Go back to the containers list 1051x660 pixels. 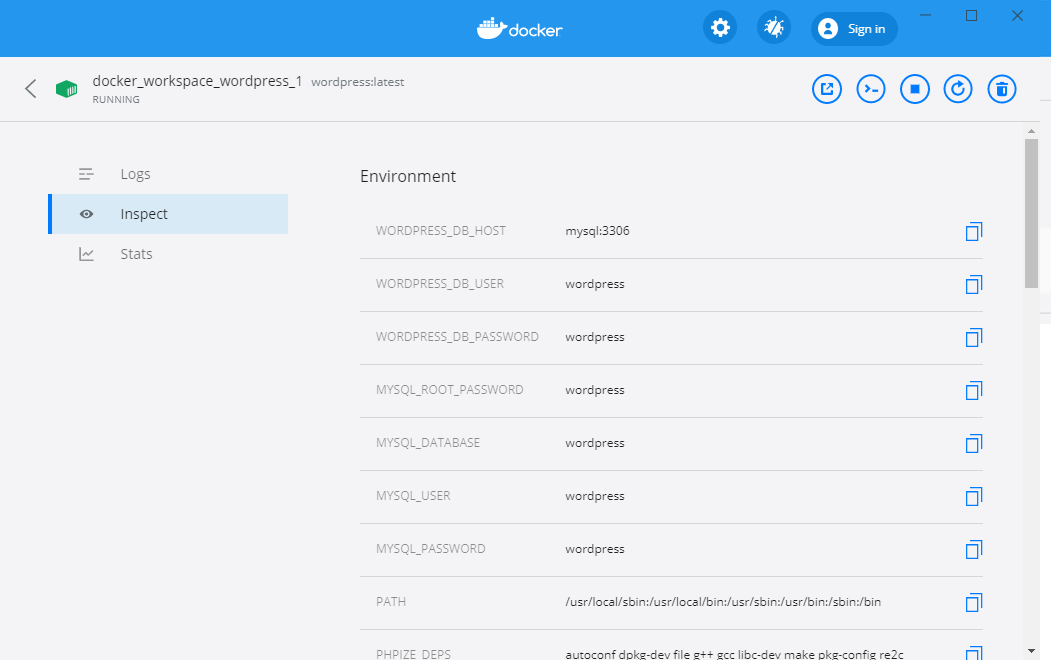30,88
